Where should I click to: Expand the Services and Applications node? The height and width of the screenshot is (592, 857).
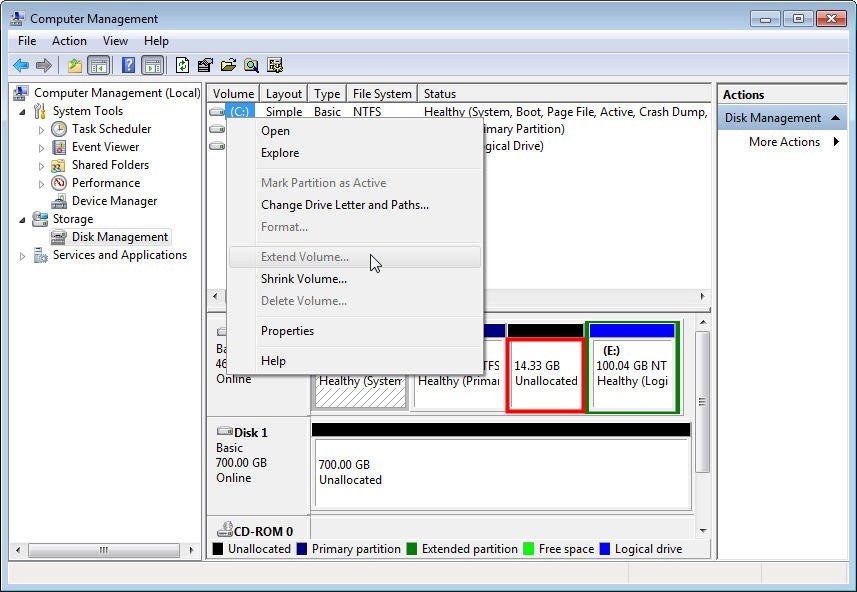click(x=22, y=256)
